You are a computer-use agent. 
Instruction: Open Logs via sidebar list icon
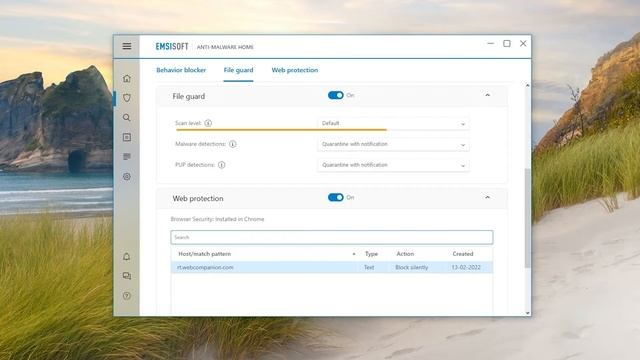point(127,157)
